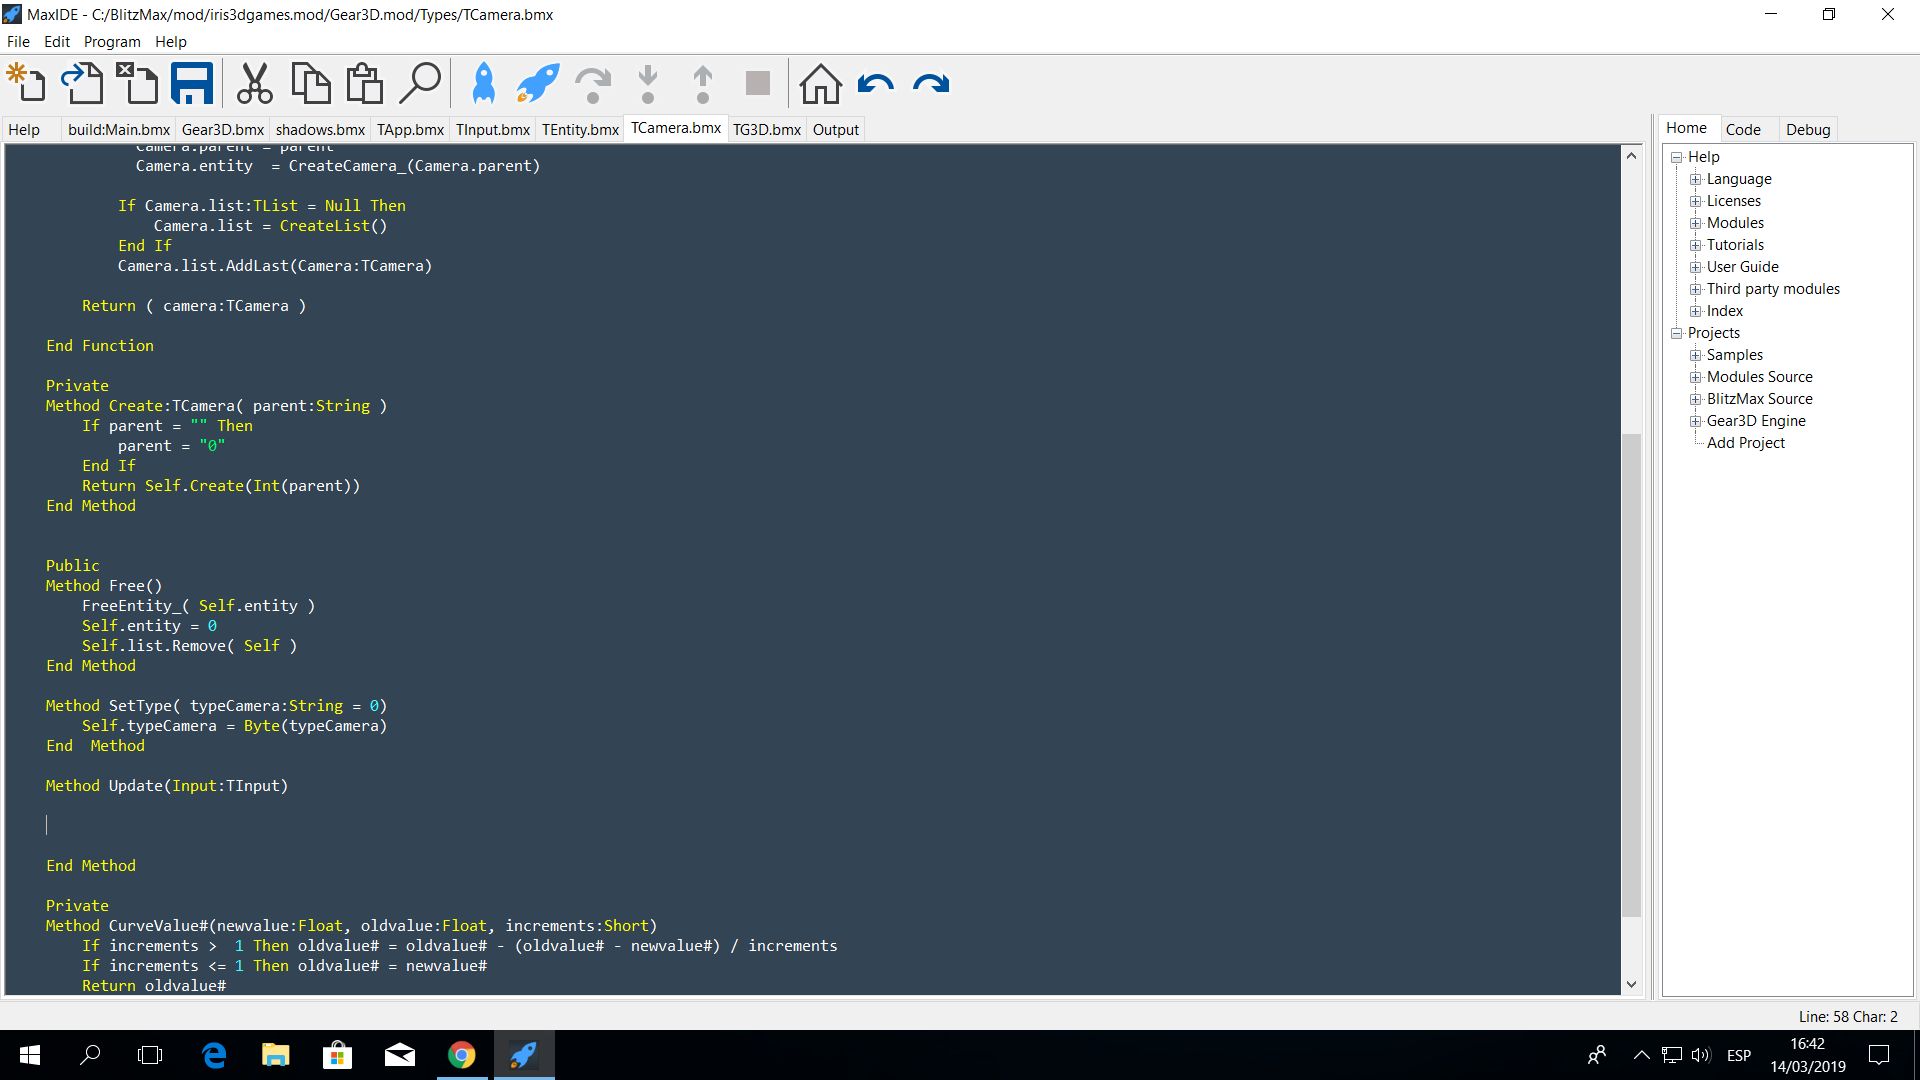
Task: Go to the Home help page
Action: [820, 84]
